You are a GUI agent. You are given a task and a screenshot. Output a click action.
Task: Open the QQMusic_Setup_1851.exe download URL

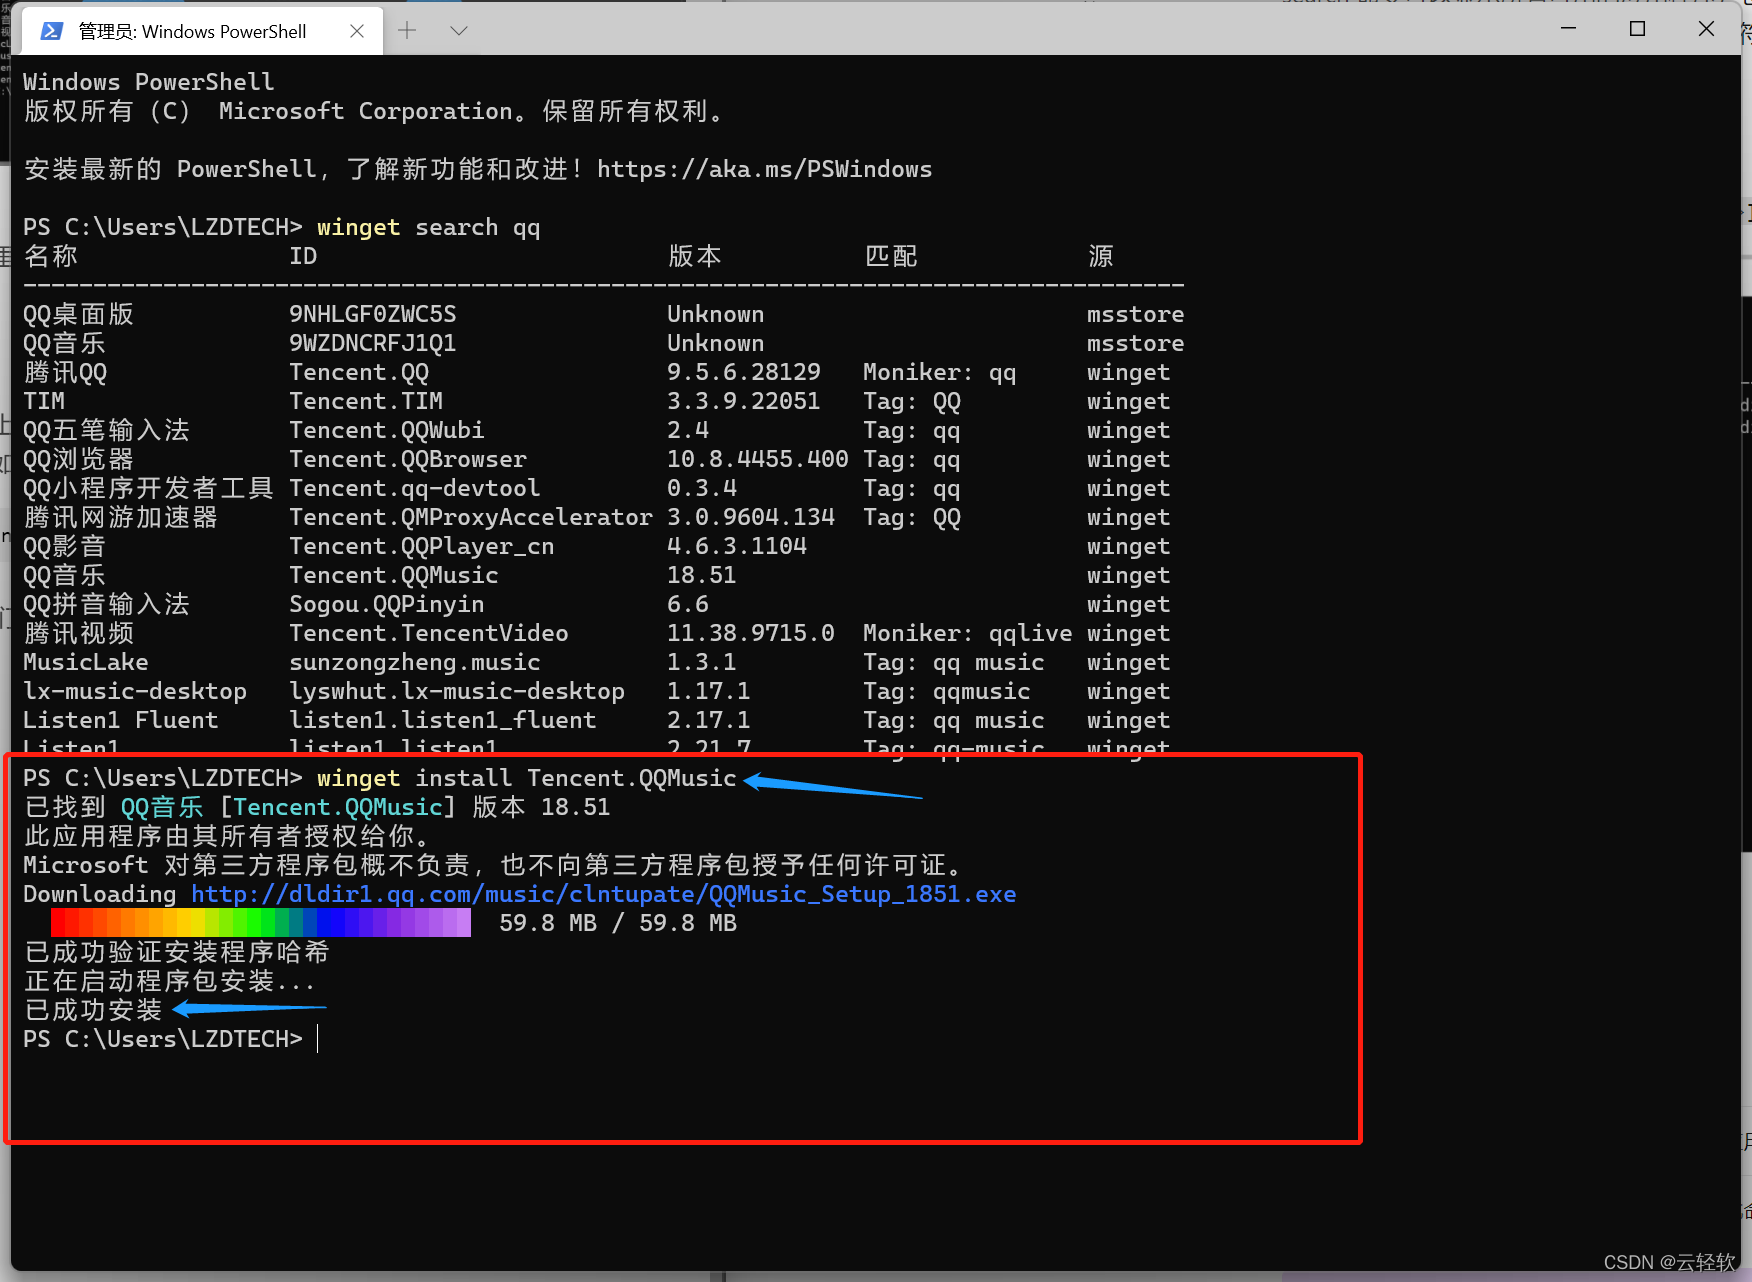coord(604,895)
